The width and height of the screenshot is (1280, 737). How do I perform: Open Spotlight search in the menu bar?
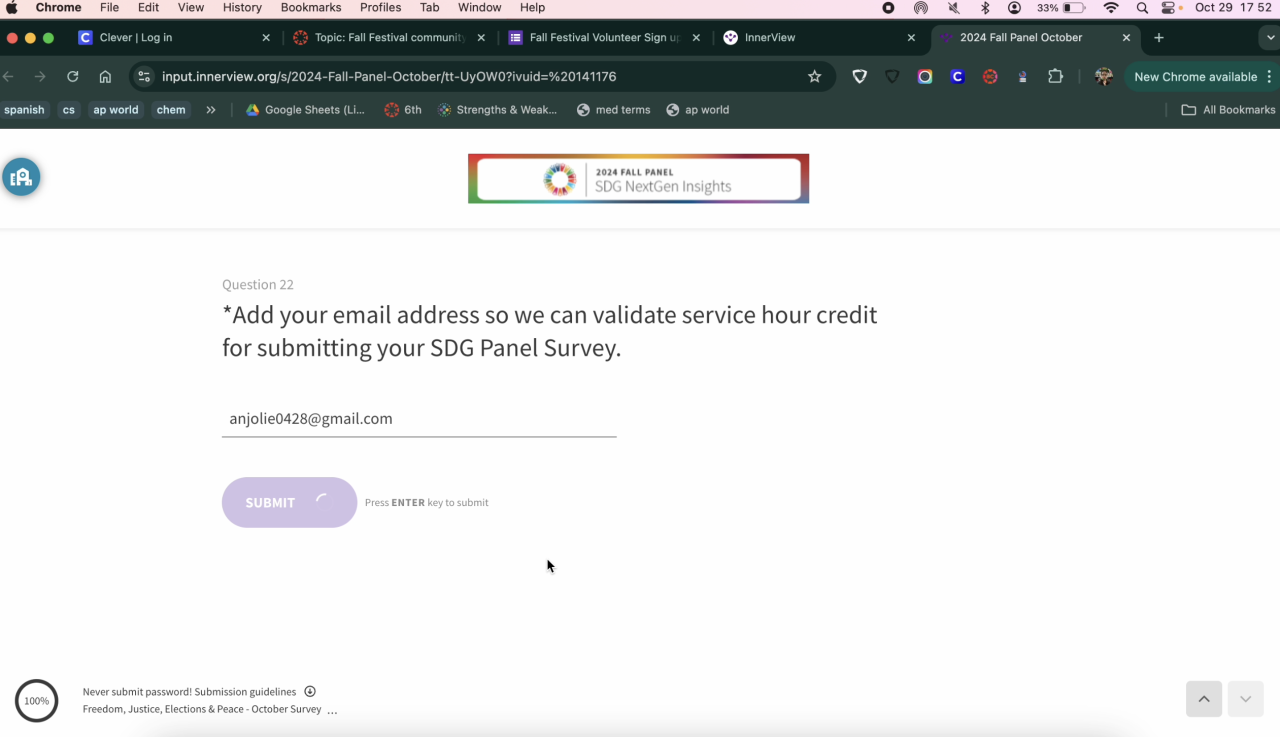[x=1142, y=7]
